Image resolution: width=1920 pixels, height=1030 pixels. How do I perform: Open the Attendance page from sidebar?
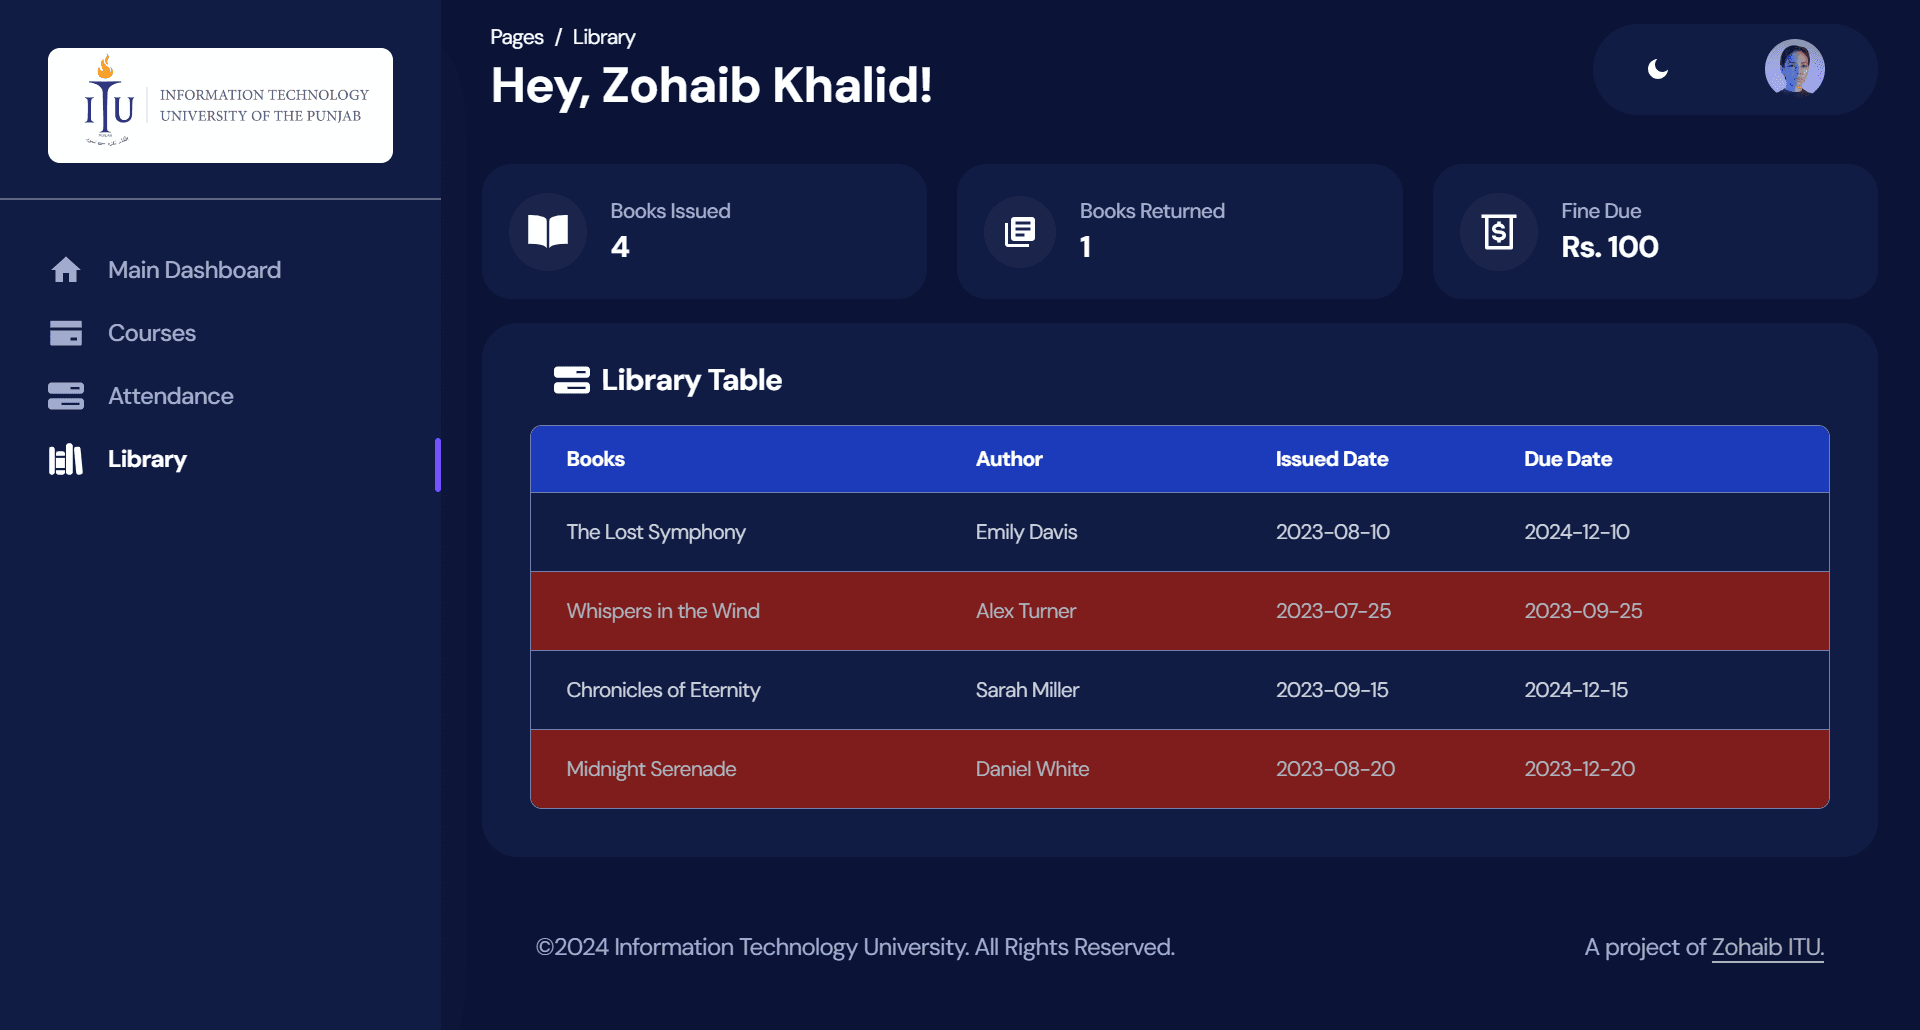click(x=171, y=396)
